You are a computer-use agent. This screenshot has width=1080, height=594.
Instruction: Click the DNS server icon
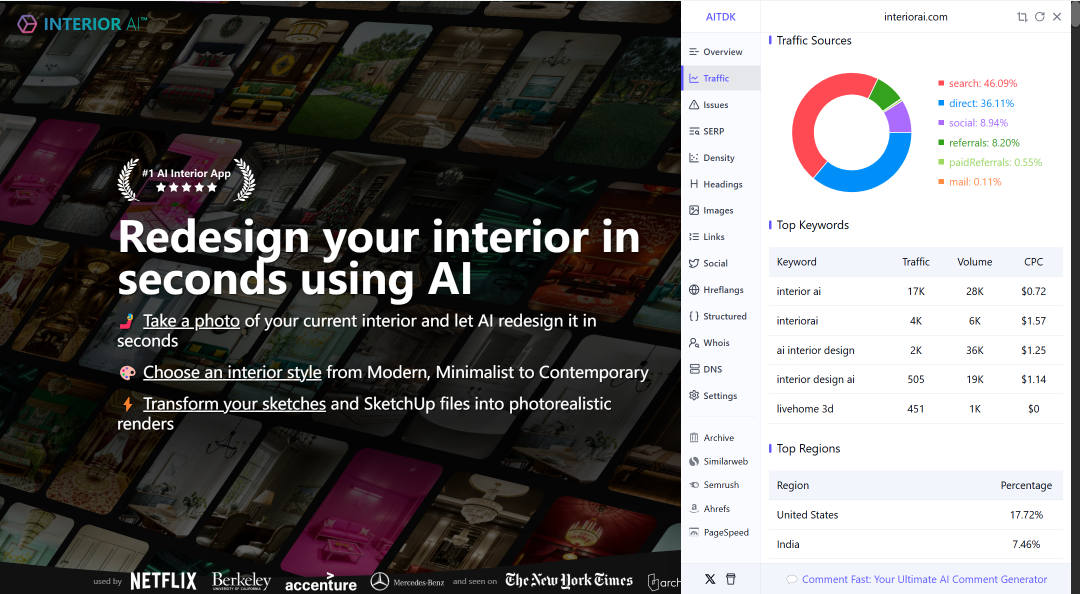pos(694,369)
